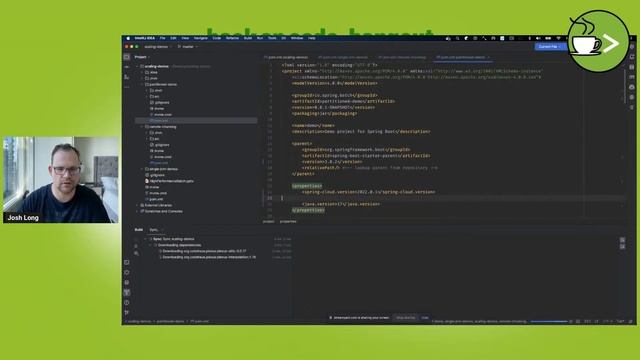Click the properties breadcrumb below editor
The image size is (640, 360).
tap(288, 222)
